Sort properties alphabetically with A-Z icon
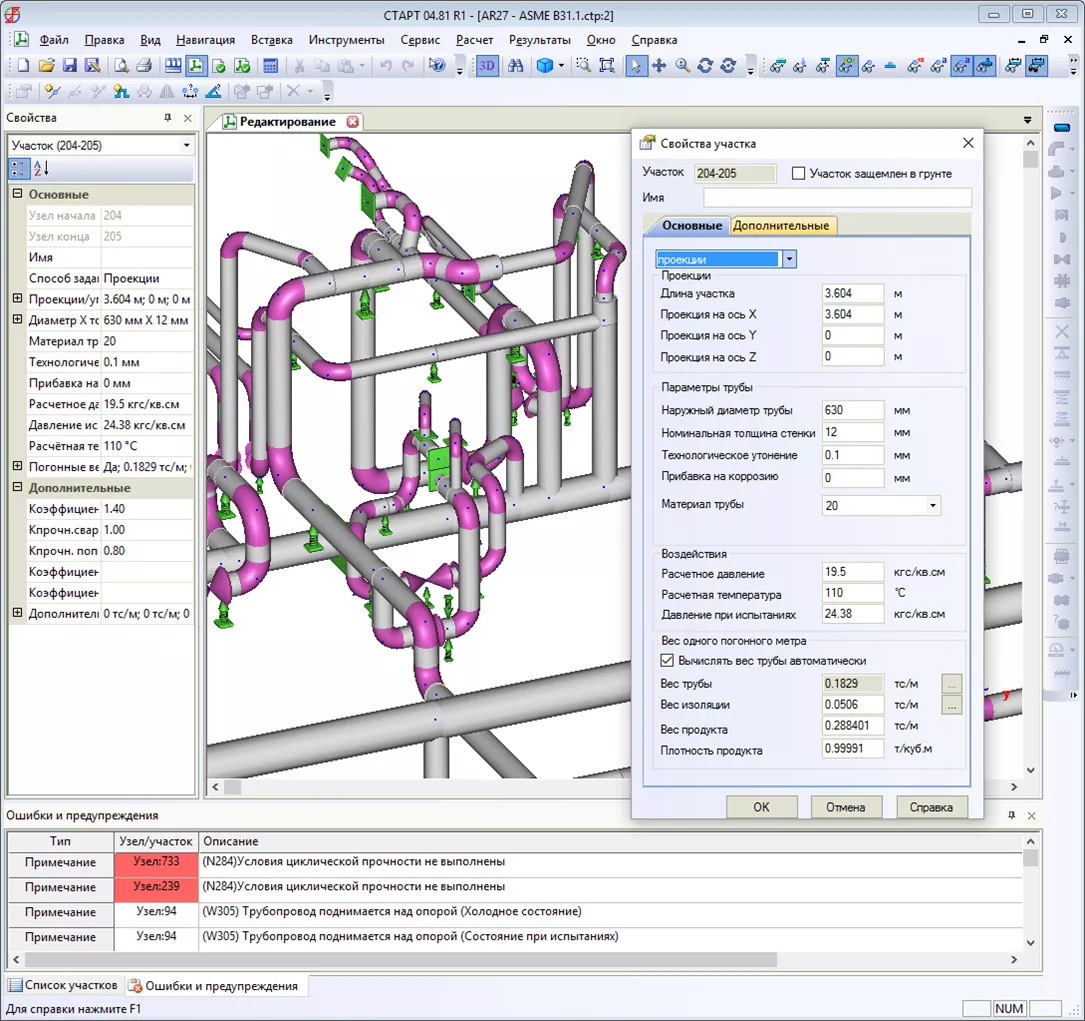The width and height of the screenshot is (1085, 1021). (42, 169)
